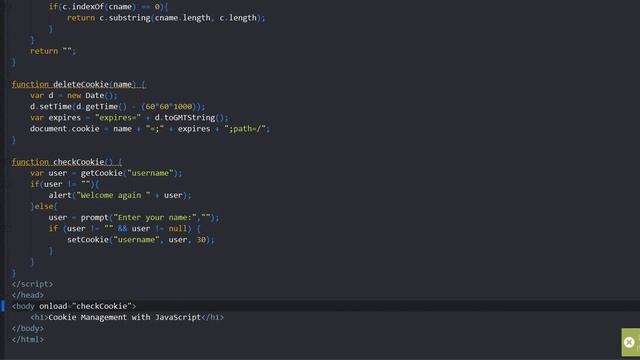The width and height of the screenshot is (640, 360).
Task: Click the 'user = prompt("Enter your name:"' line
Action: point(134,217)
